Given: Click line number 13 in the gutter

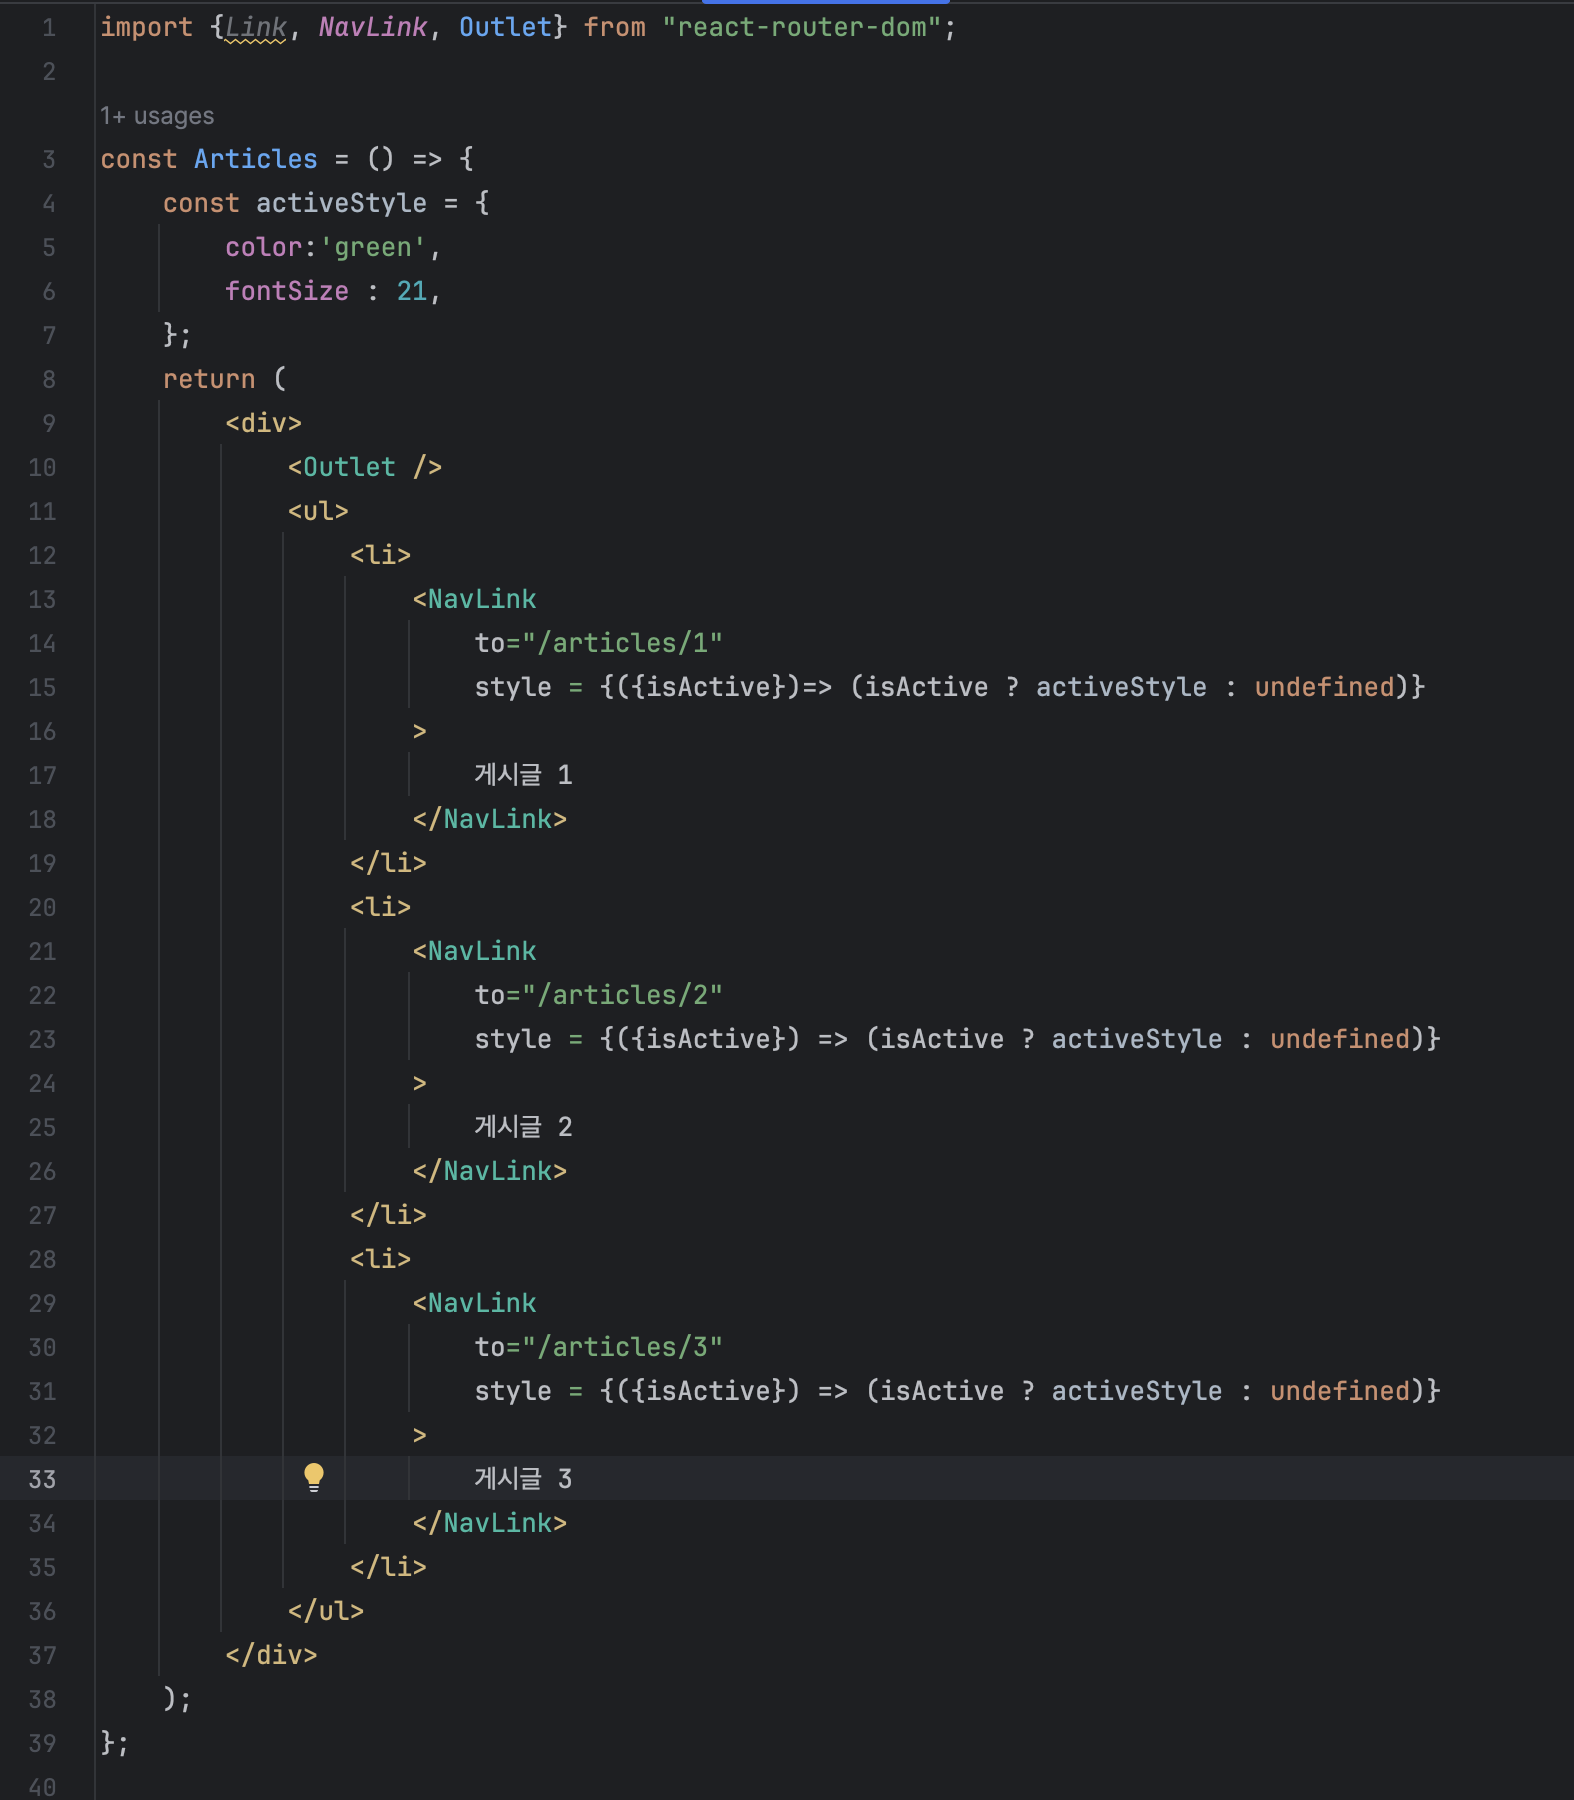Looking at the screenshot, I should (x=42, y=599).
